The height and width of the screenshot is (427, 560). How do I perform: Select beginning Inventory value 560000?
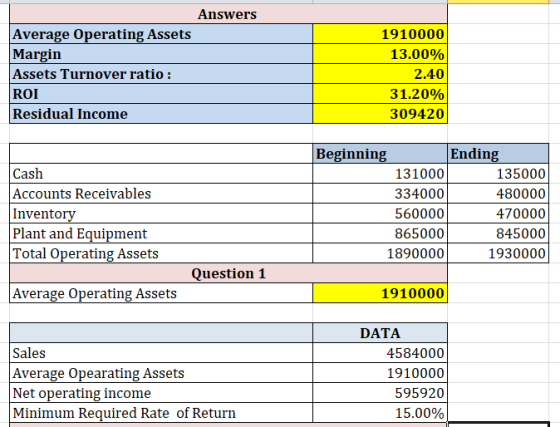pyautogui.click(x=380, y=214)
